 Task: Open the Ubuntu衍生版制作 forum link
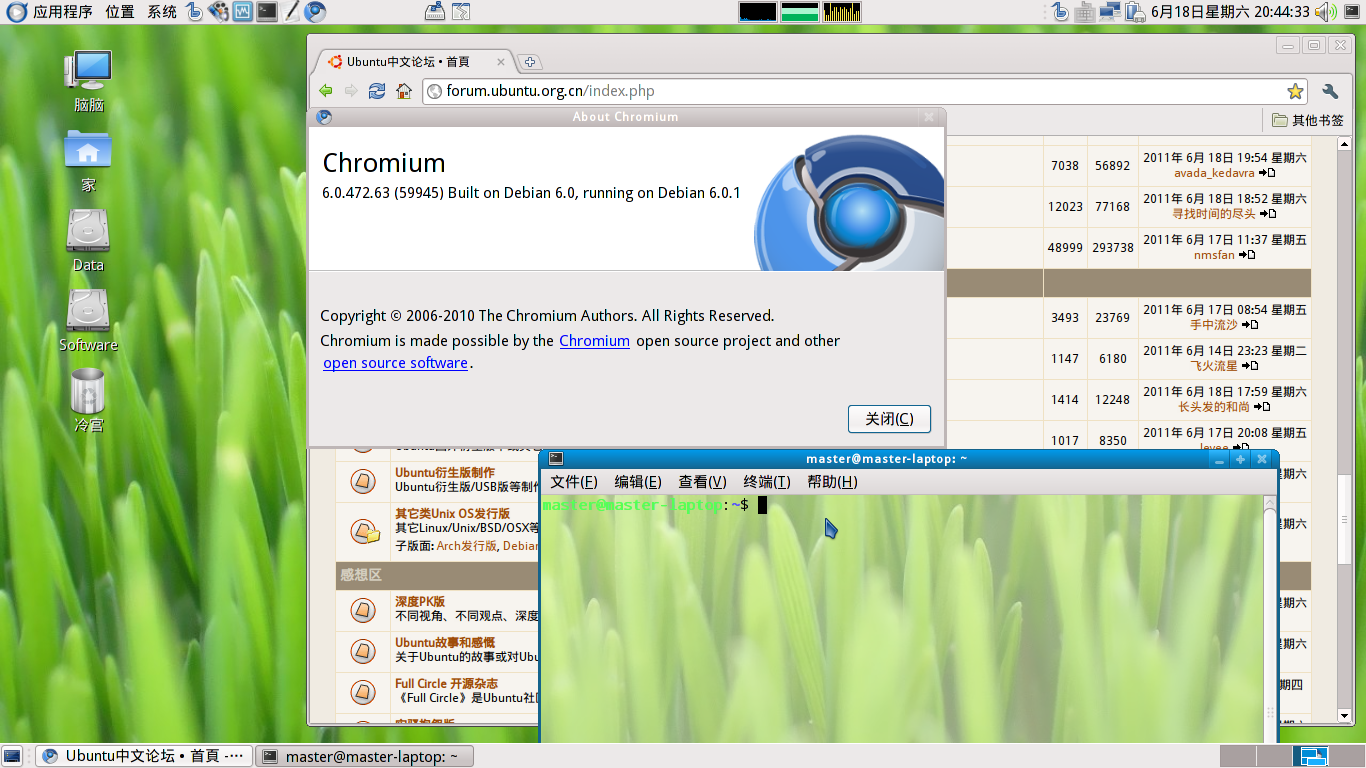(x=445, y=472)
